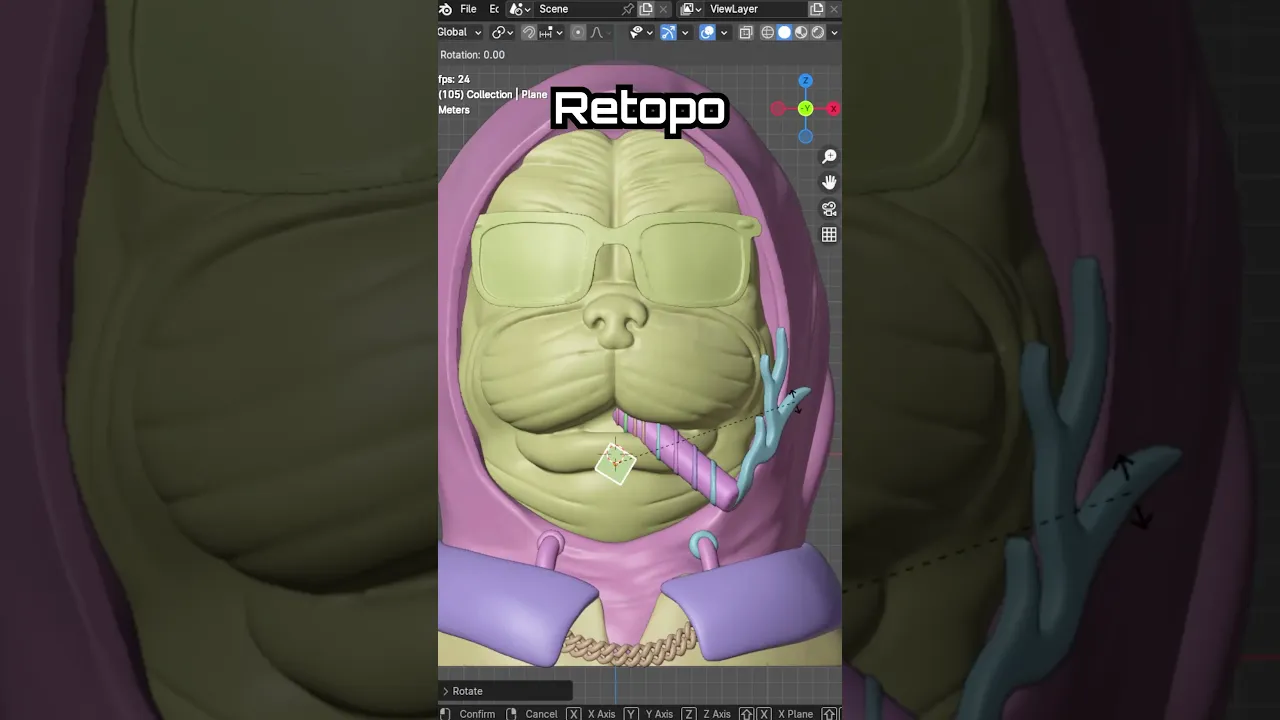Click the fps: 24 overlay text

pos(454,79)
